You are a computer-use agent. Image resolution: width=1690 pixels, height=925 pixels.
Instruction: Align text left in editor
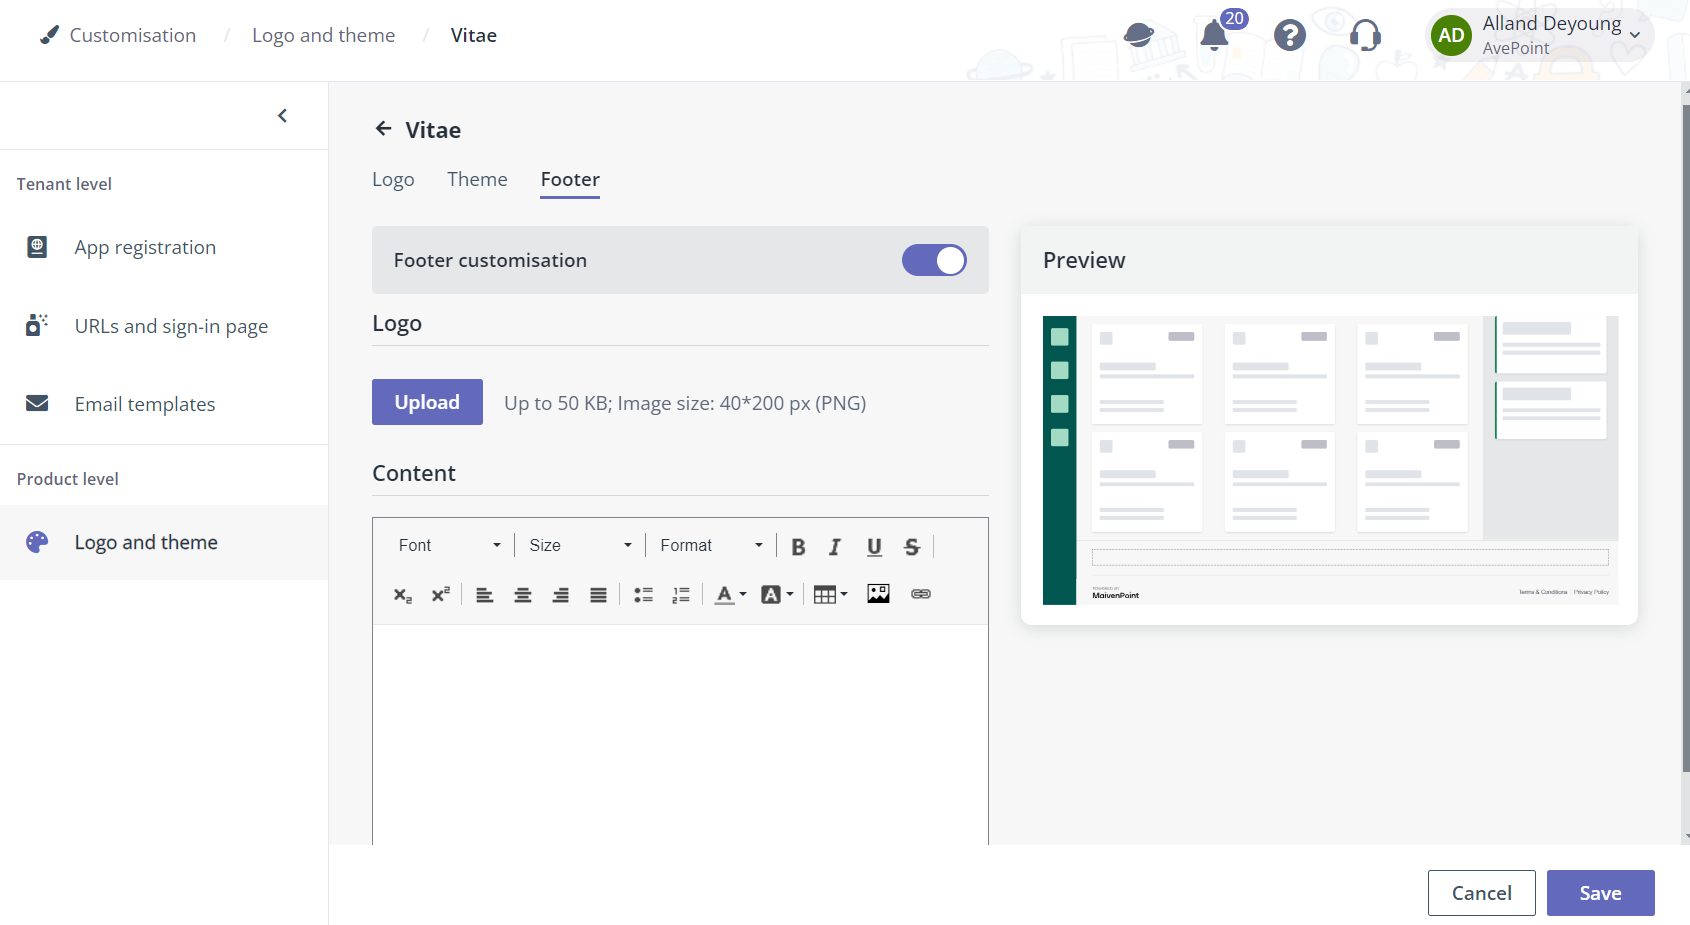[484, 595]
